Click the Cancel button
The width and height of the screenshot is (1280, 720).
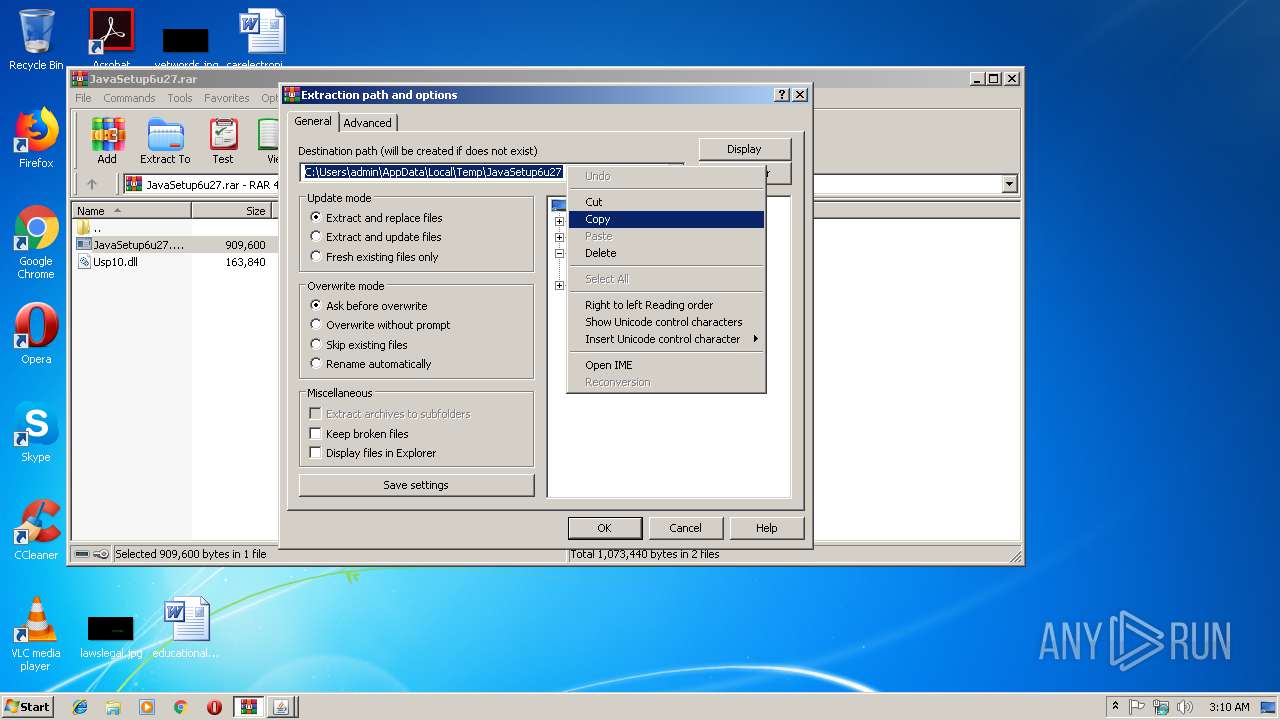click(x=685, y=528)
